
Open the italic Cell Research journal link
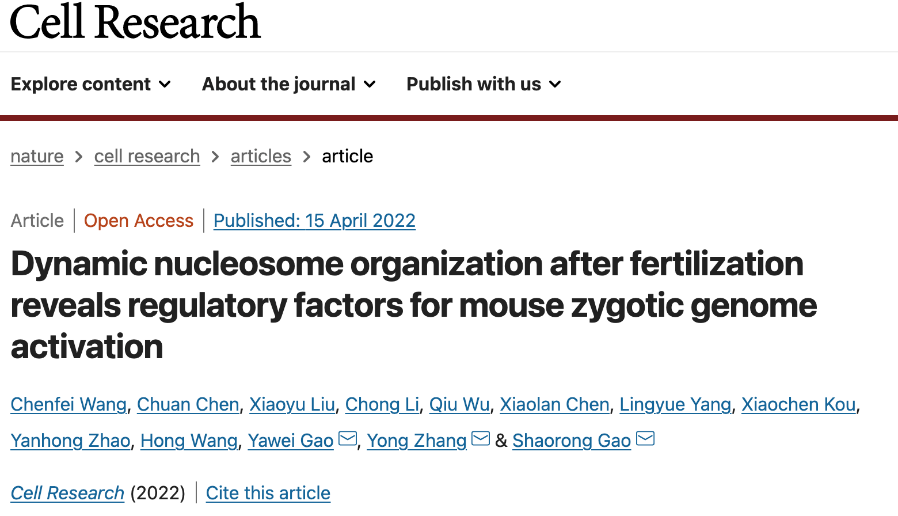pos(68,493)
